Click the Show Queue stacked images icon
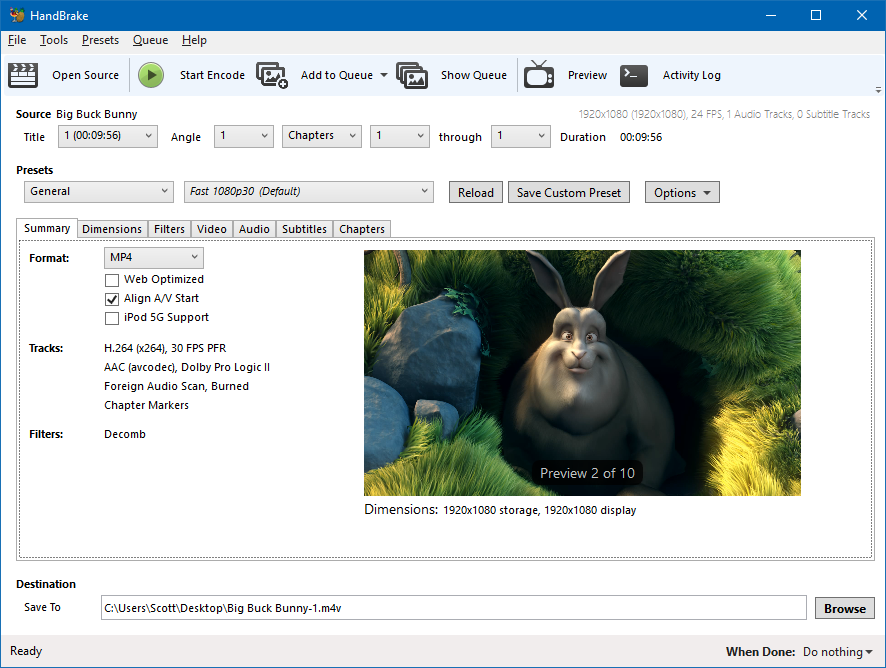886x668 pixels. [x=412, y=75]
